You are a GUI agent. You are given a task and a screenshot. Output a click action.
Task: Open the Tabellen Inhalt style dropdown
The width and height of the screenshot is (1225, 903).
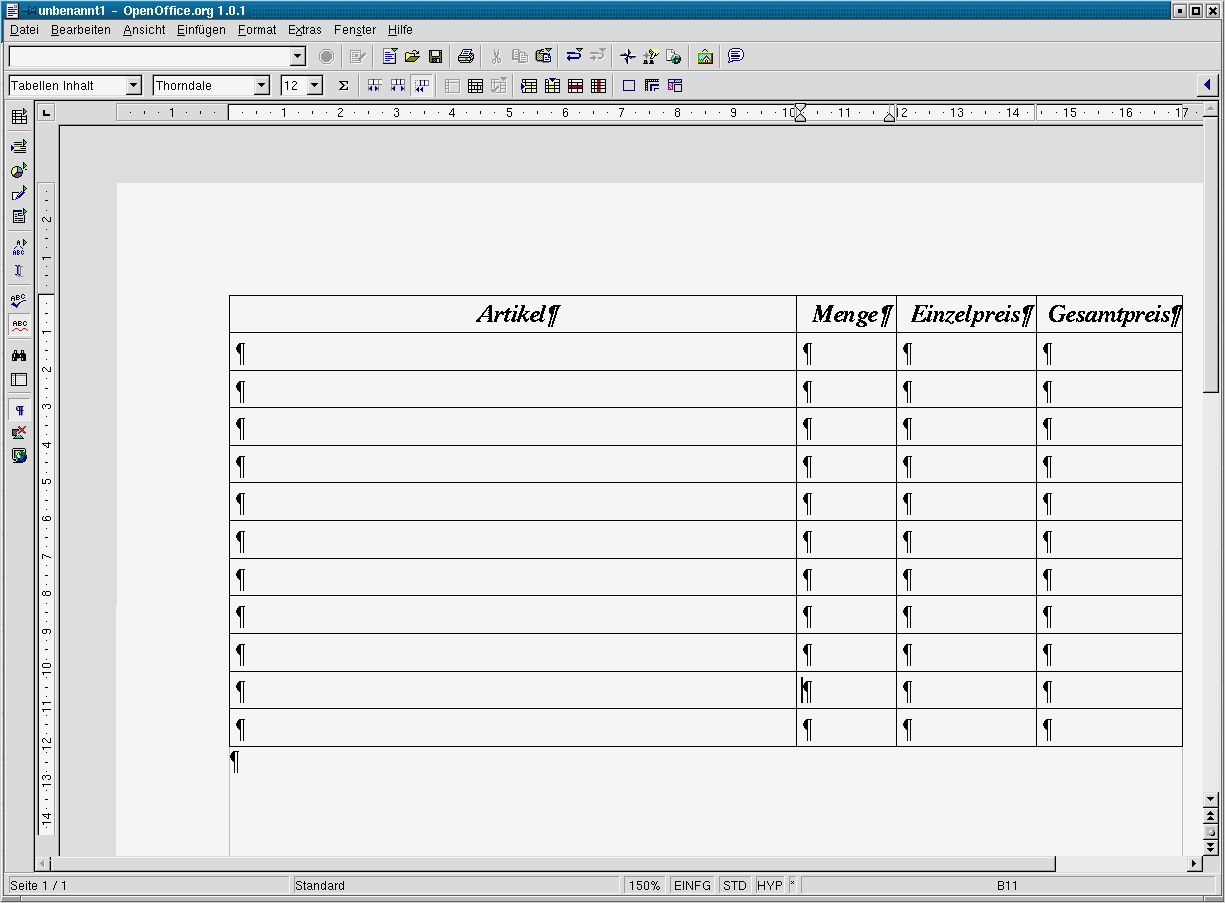(133, 85)
